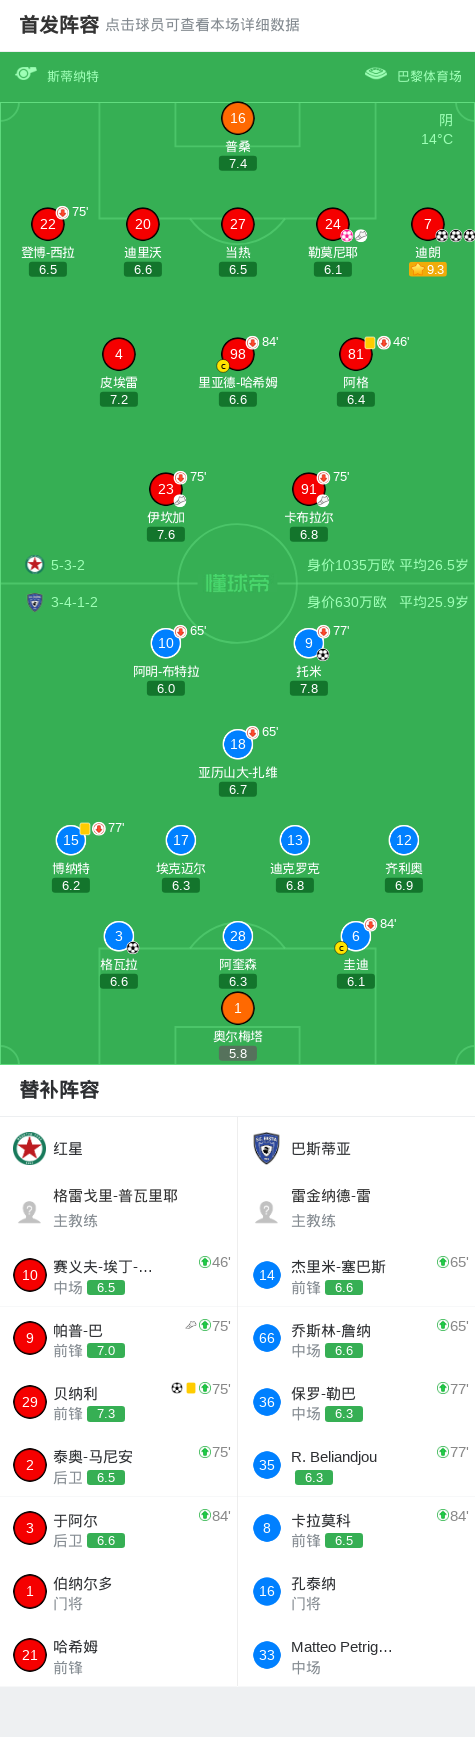The image size is (475, 1737).
Task: Click the stadium icon beside 巴黎体育场
Action: pos(376,74)
